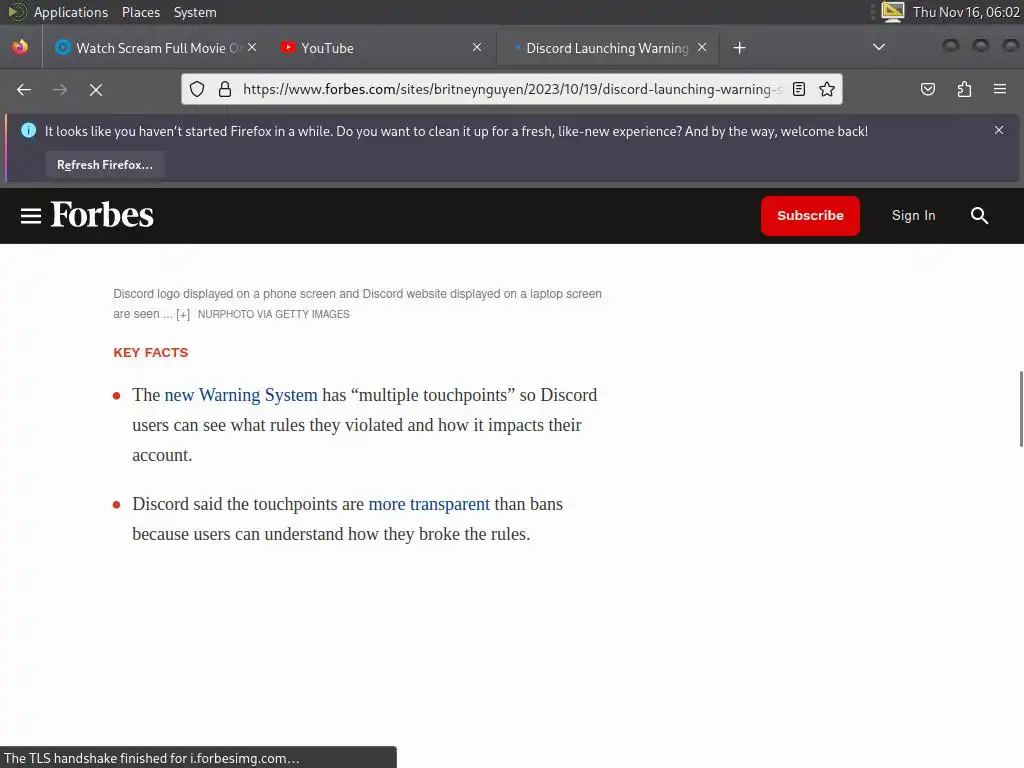Stop loading the page

pyautogui.click(x=96, y=89)
